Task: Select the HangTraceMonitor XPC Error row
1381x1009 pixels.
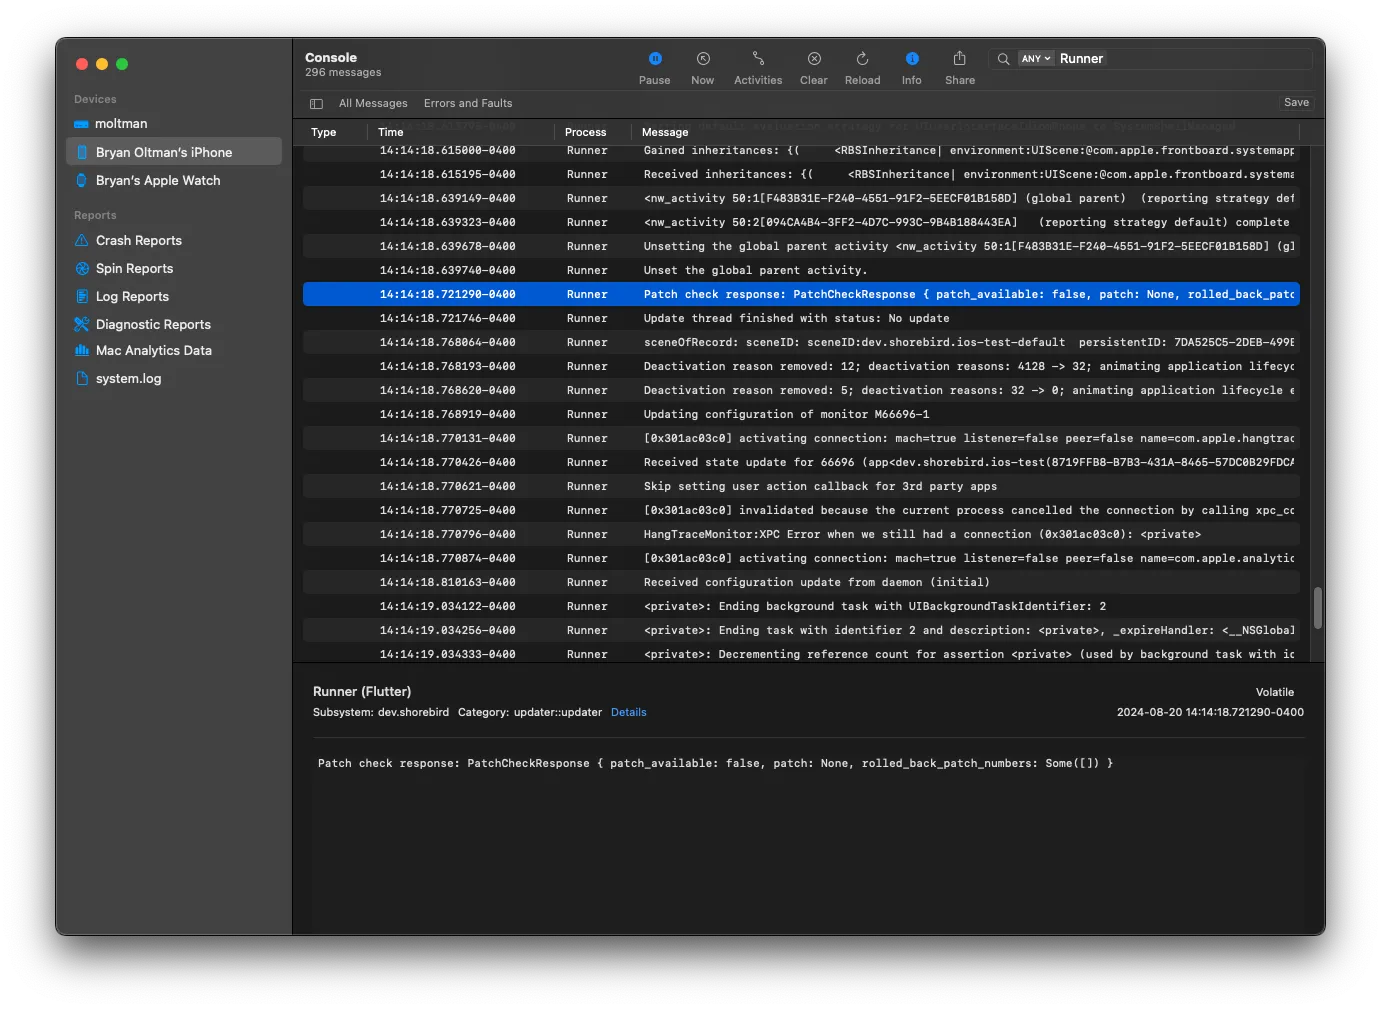Action: pyautogui.click(x=801, y=534)
